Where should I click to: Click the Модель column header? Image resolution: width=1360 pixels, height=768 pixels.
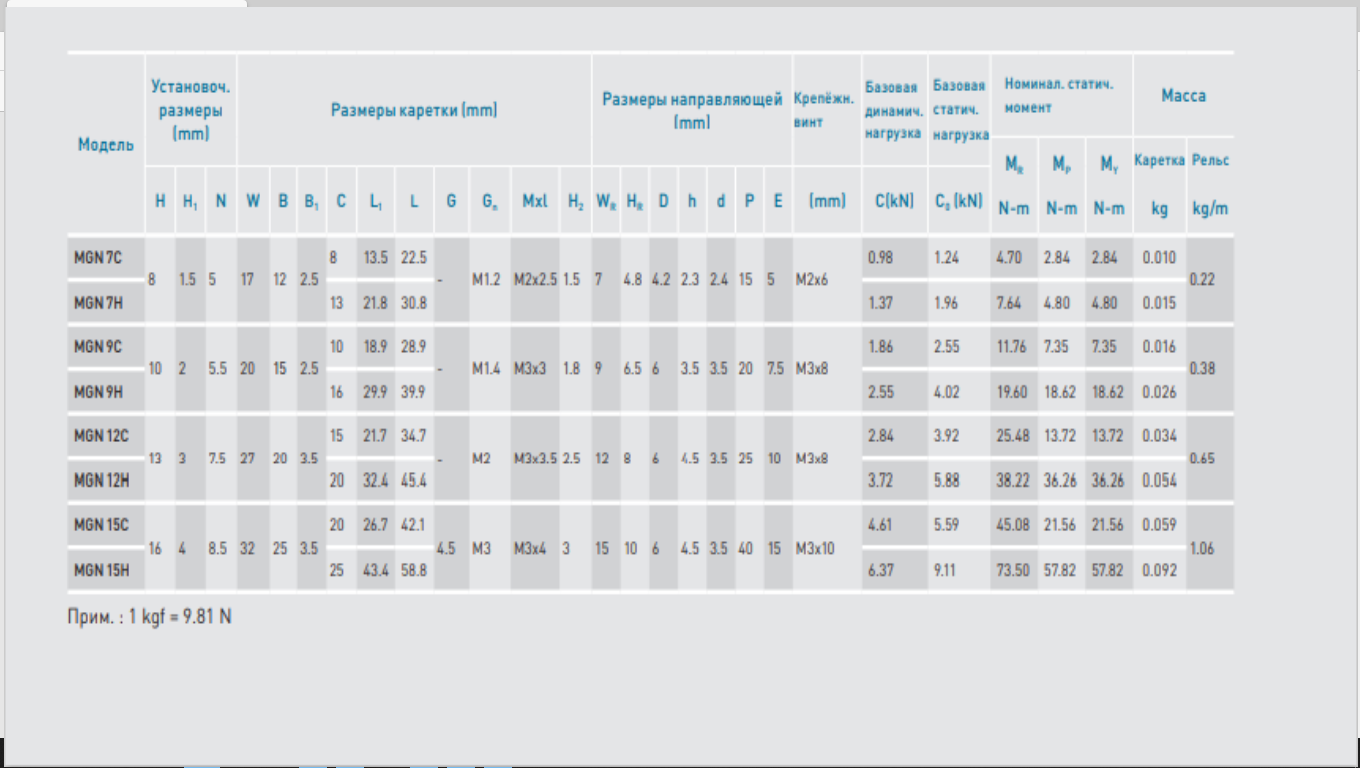coord(105,145)
